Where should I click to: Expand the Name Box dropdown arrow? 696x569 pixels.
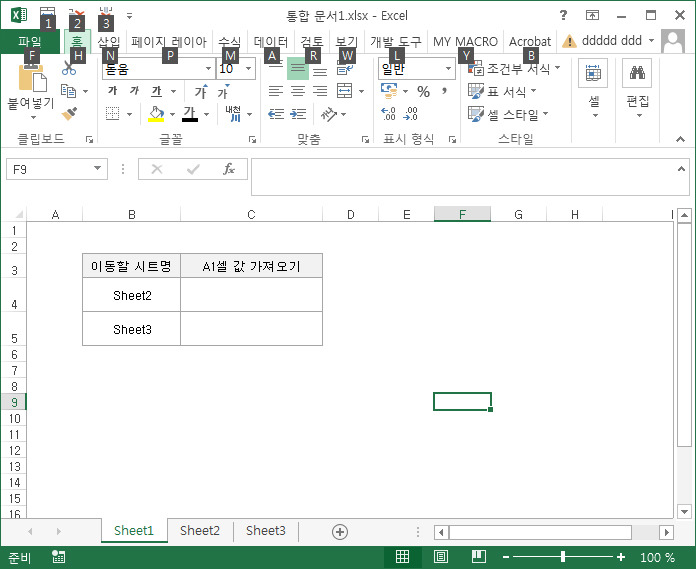(97, 169)
